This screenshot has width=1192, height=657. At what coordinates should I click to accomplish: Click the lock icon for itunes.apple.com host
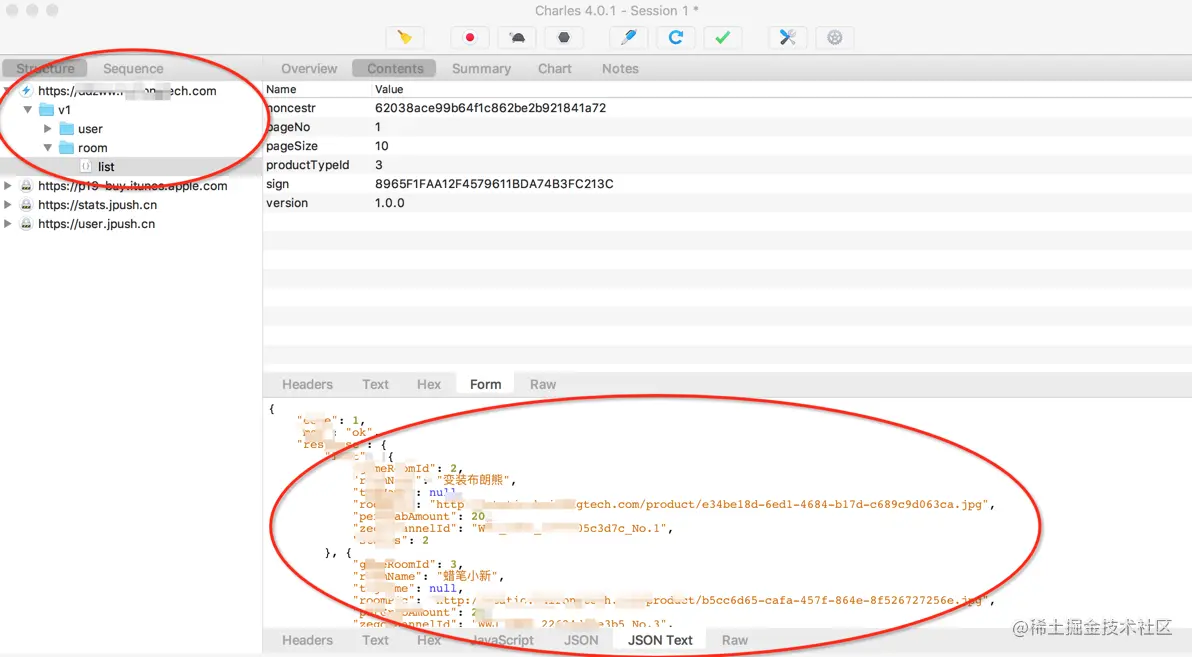click(x=27, y=186)
